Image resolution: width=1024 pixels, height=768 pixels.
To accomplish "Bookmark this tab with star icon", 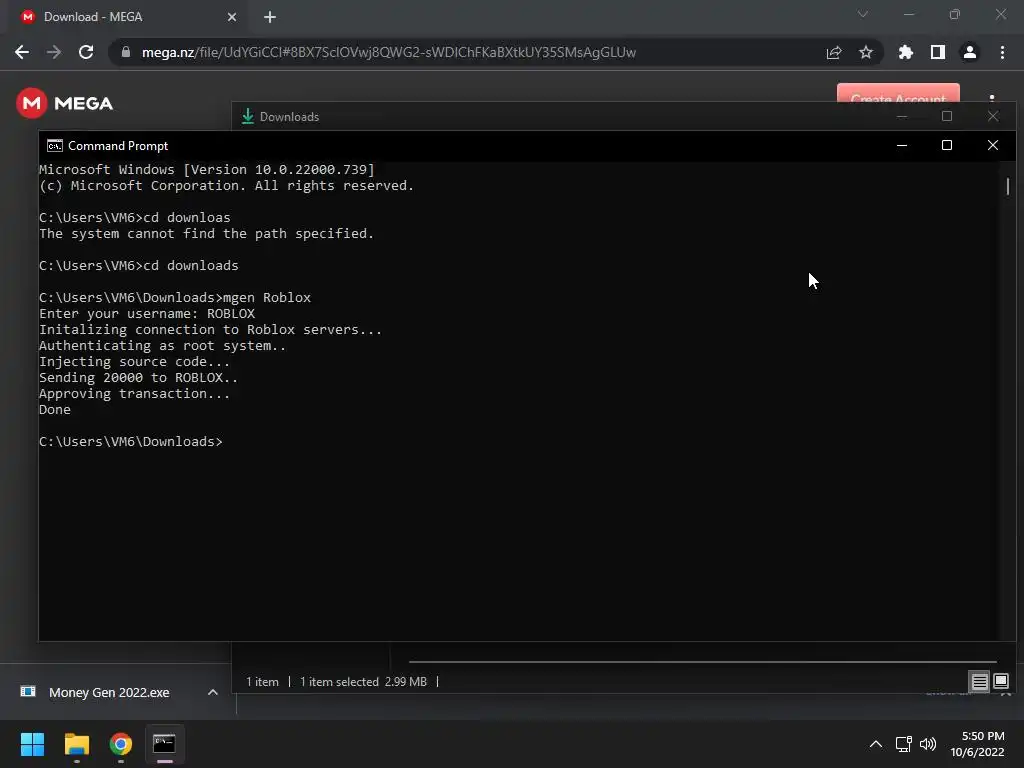I will (x=866, y=52).
